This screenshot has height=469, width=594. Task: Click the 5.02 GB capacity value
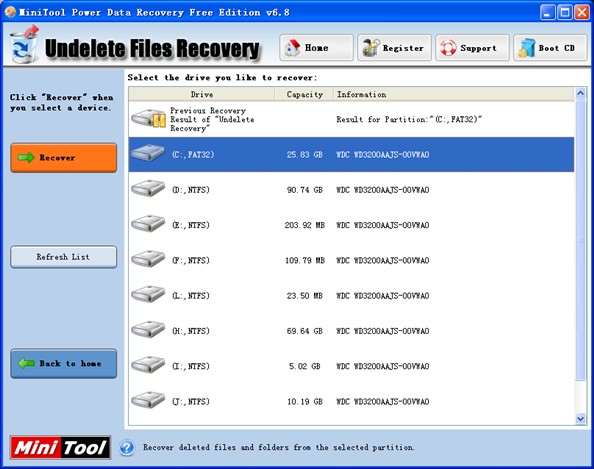click(305, 366)
